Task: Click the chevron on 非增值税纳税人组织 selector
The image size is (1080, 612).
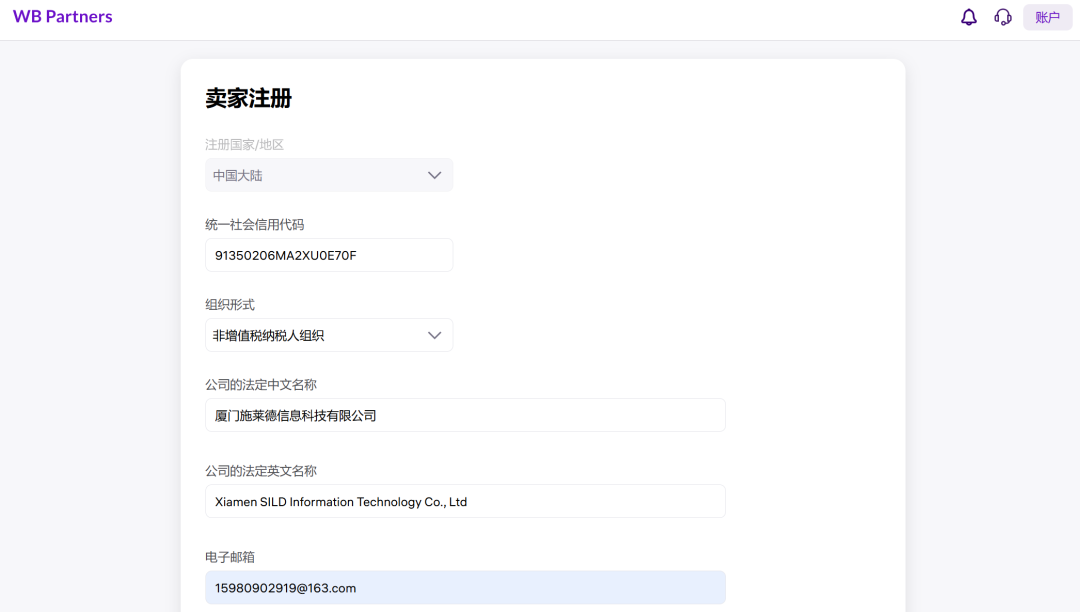Action: point(435,334)
